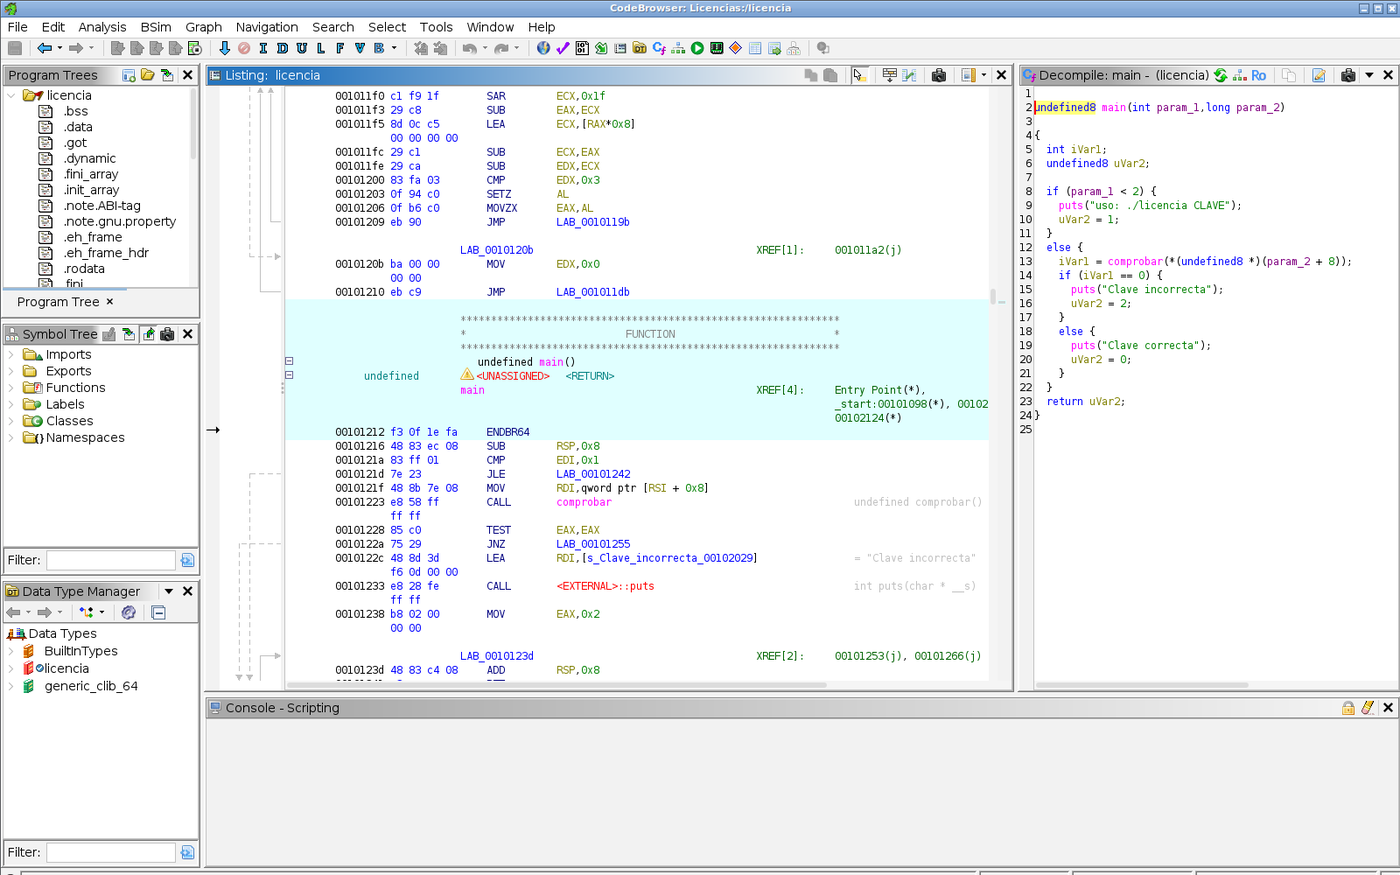Toggle the Listing mouse hover mode button
The width and height of the screenshot is (1400, 875).
coord(859,75)
